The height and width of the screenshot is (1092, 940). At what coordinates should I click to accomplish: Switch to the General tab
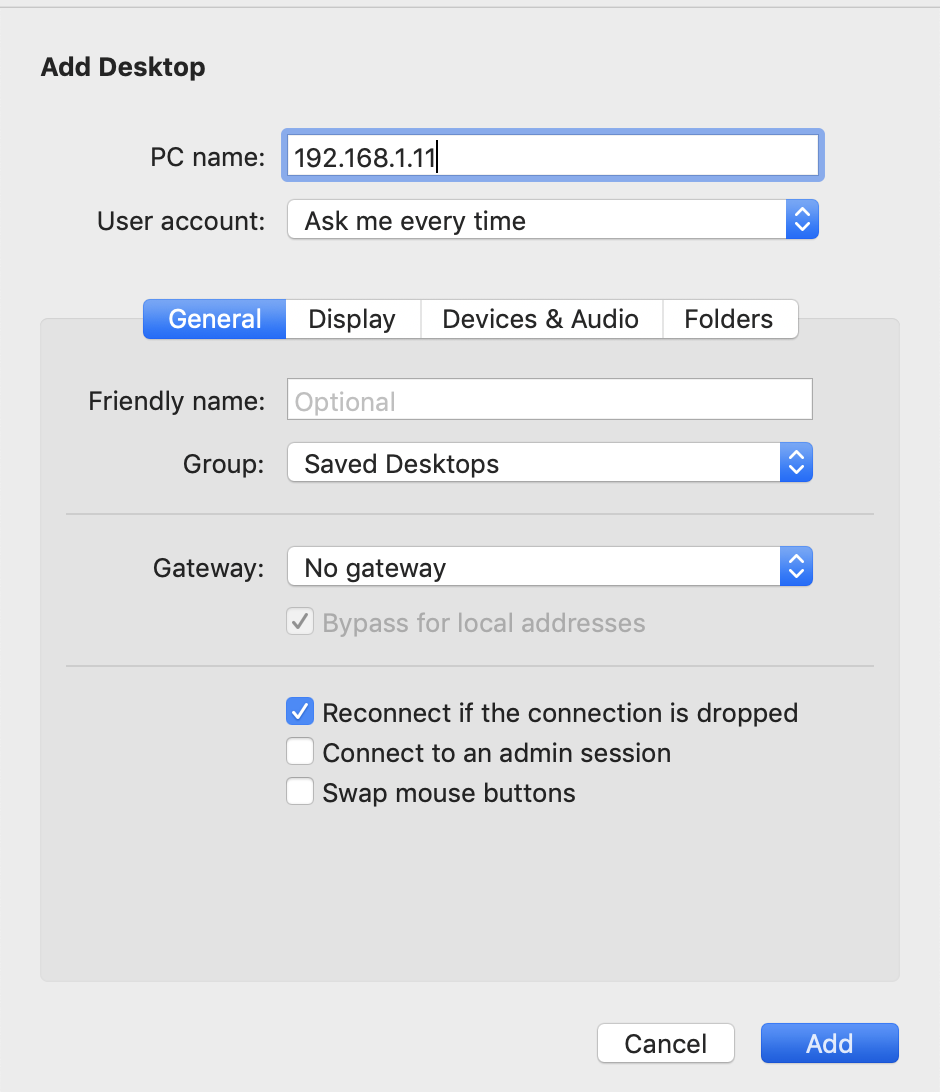pyautogui.click(x=215, y=319)
